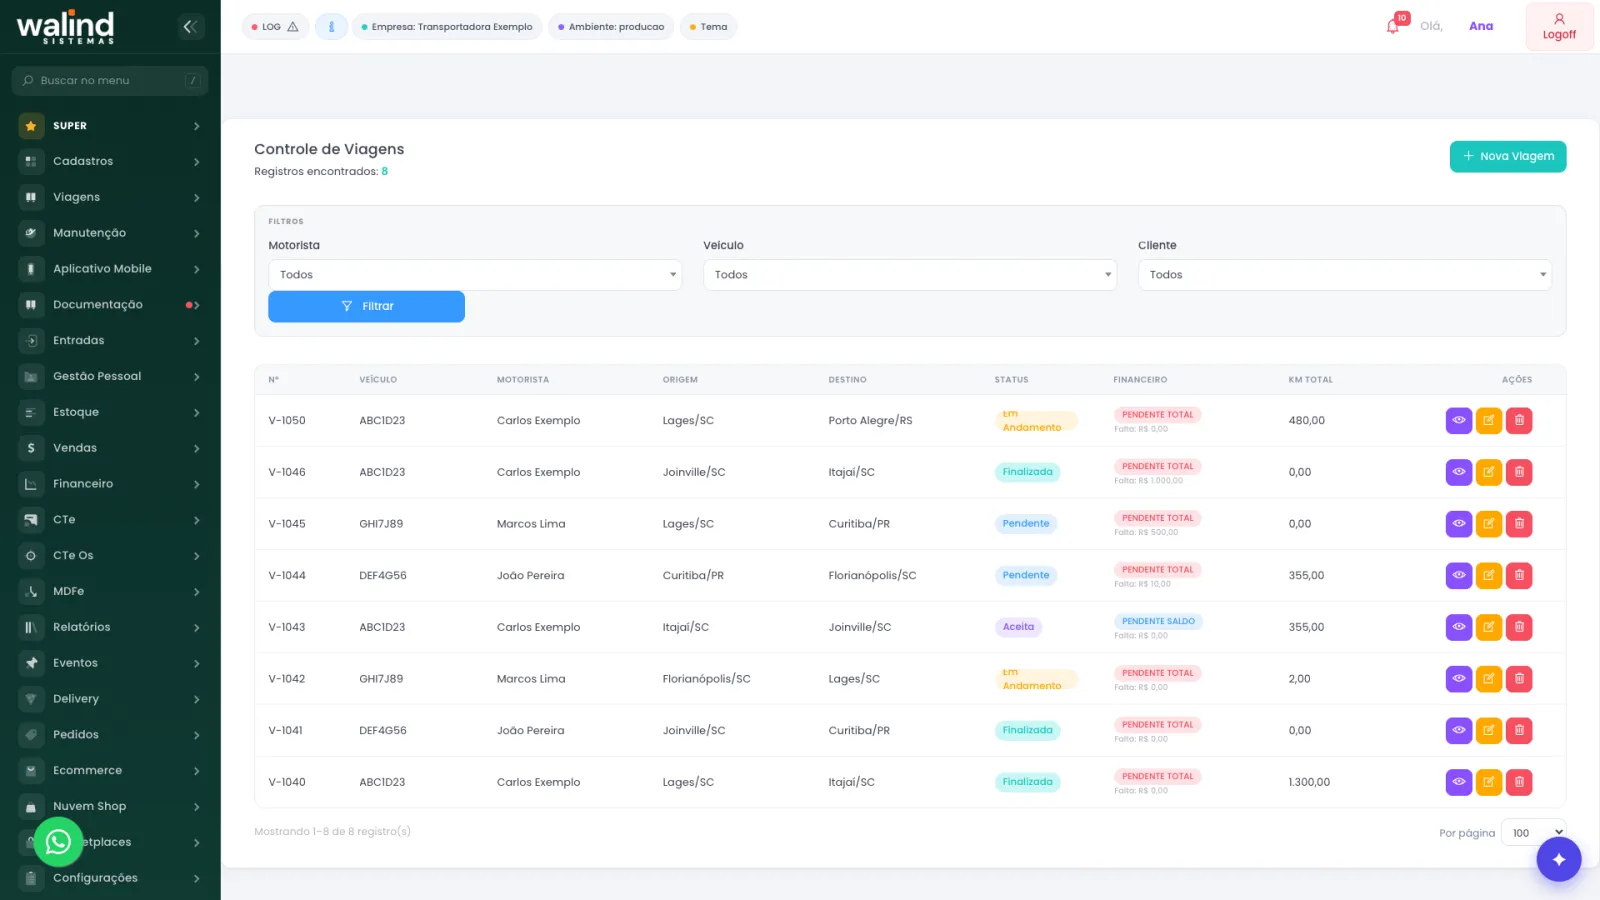
Task: Change the Por página rows-per-page selector
Action: tap(1533, 833)
